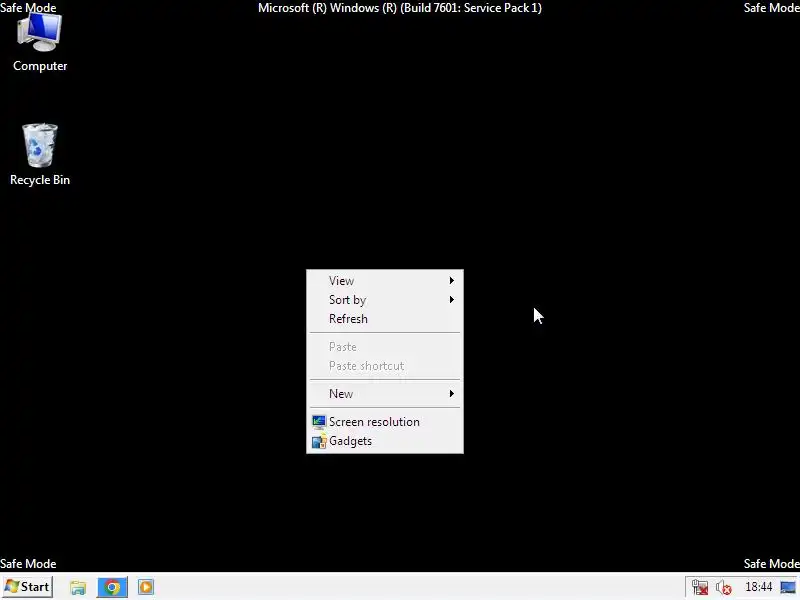The height and width of the screenshot is (600, 800).
Task: Expand the View submenu in context menu
Action: tap(385, 281)
